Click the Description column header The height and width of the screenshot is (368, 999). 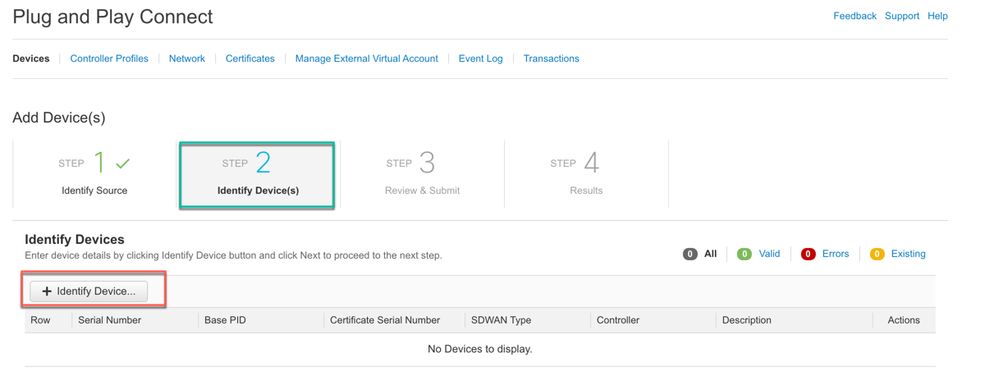coord(747,320)
